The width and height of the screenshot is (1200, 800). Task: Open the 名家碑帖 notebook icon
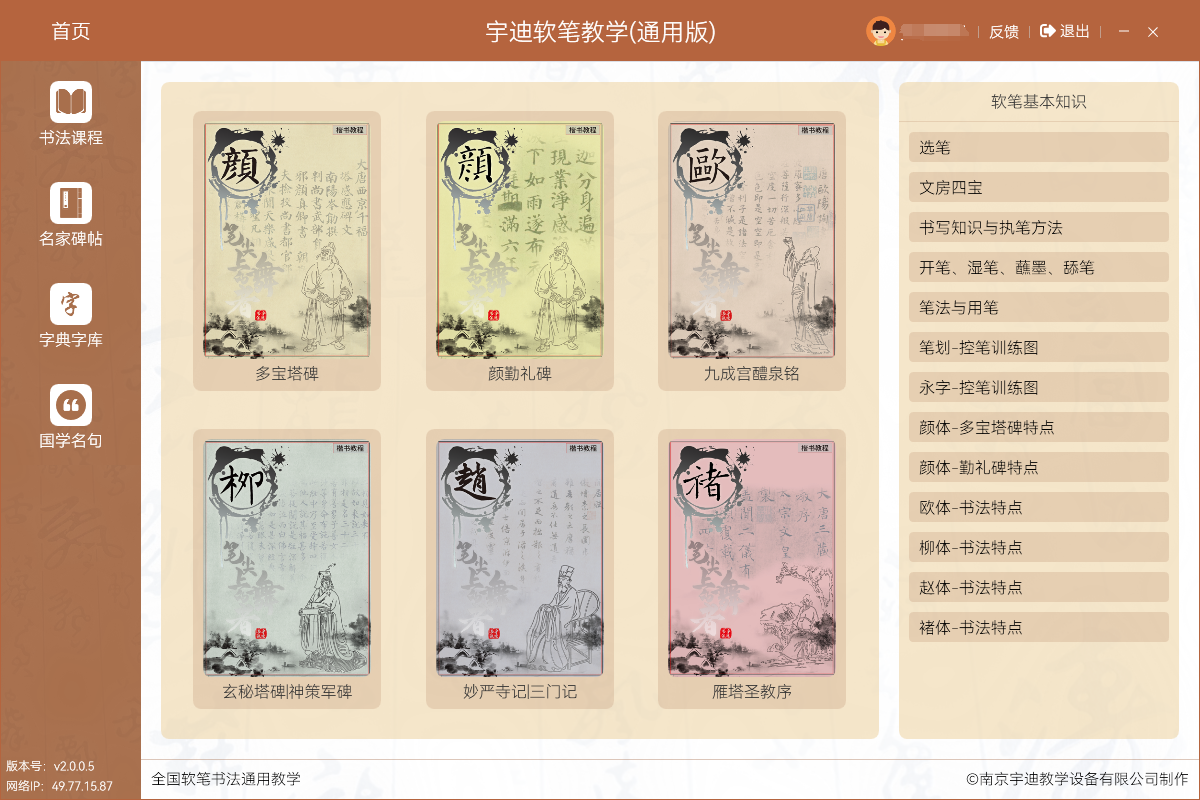coord(71,203)
